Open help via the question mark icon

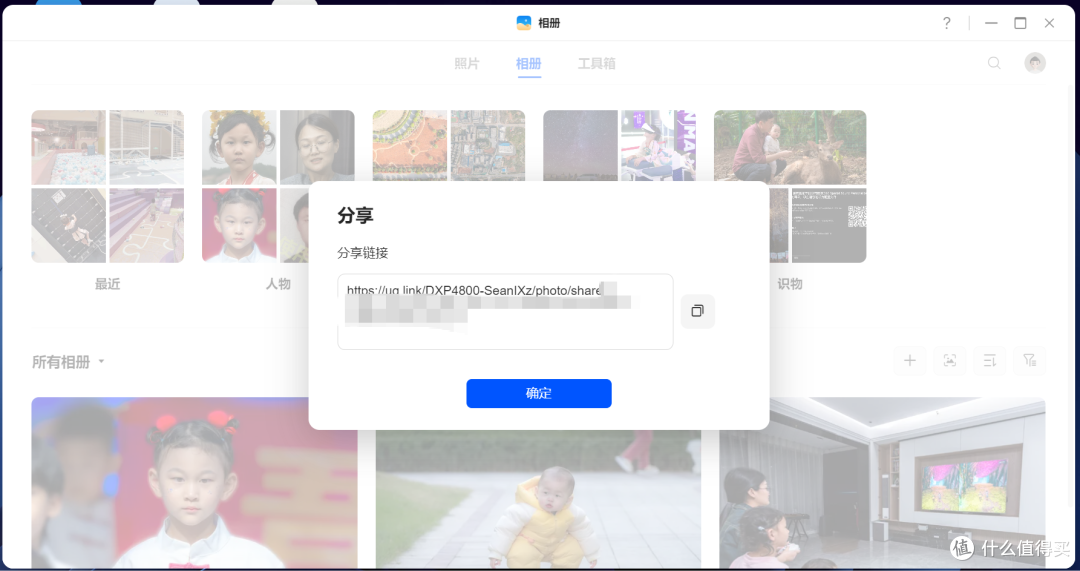[x=947, y=23]
